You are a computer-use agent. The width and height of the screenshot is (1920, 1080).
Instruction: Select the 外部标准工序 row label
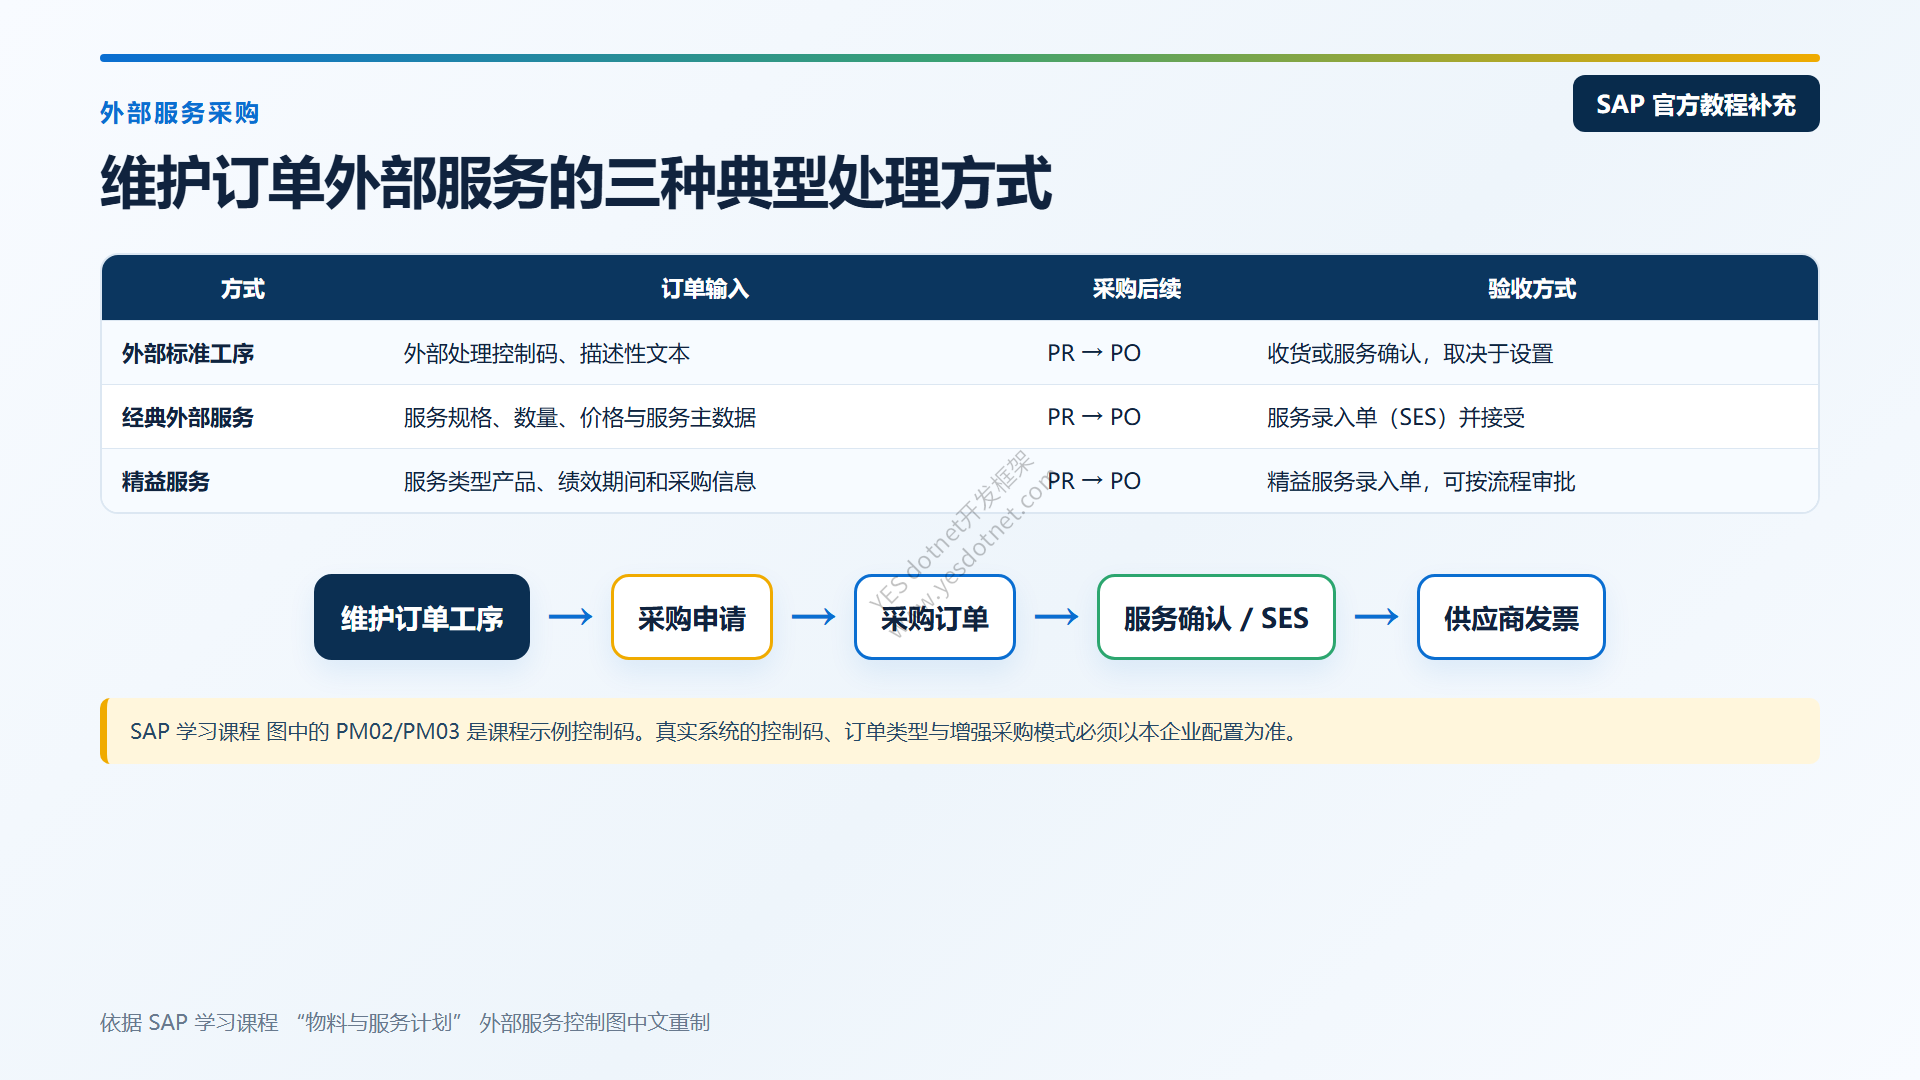188,354
